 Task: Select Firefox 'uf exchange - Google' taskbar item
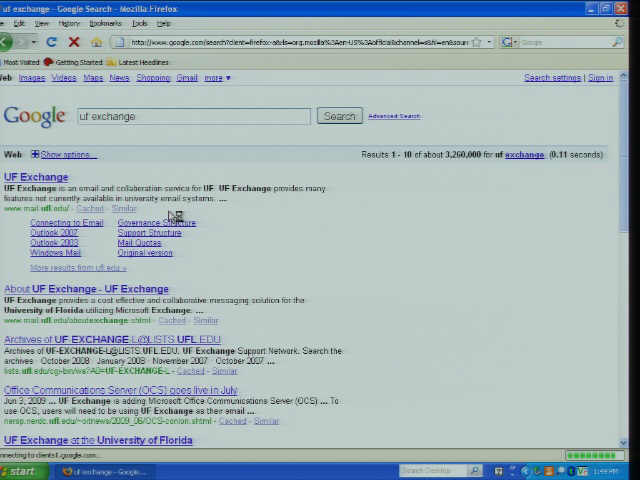104,472
